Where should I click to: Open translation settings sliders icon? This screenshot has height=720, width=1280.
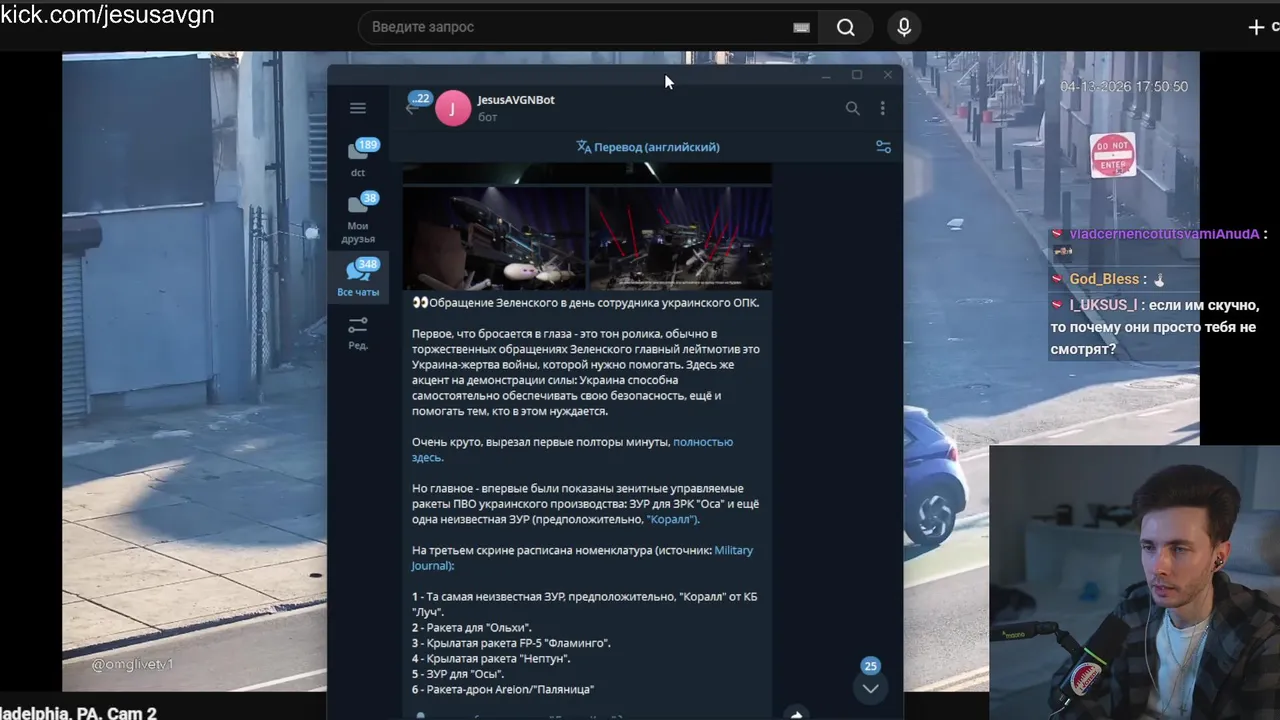(883, 147)
